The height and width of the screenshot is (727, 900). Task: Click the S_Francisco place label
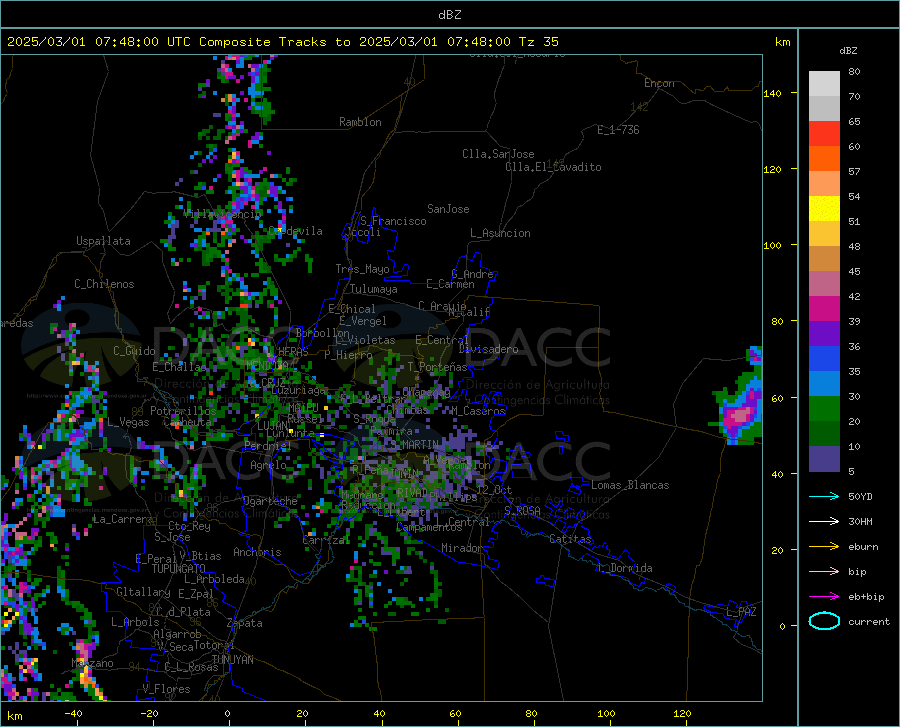(393, 221)
